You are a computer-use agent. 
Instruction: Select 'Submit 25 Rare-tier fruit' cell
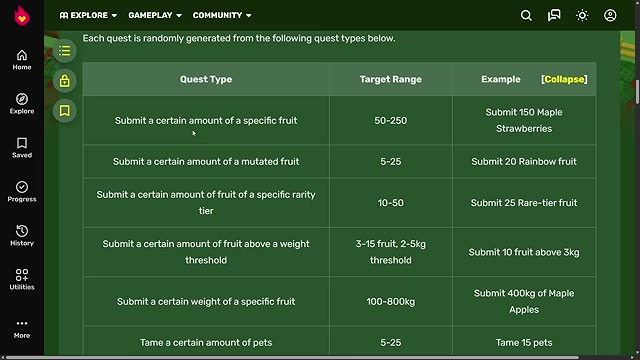(x=524, y=203)
